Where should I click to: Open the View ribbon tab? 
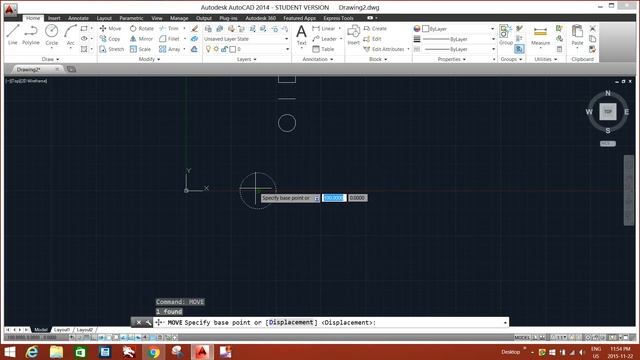click(x=157, y=18)
